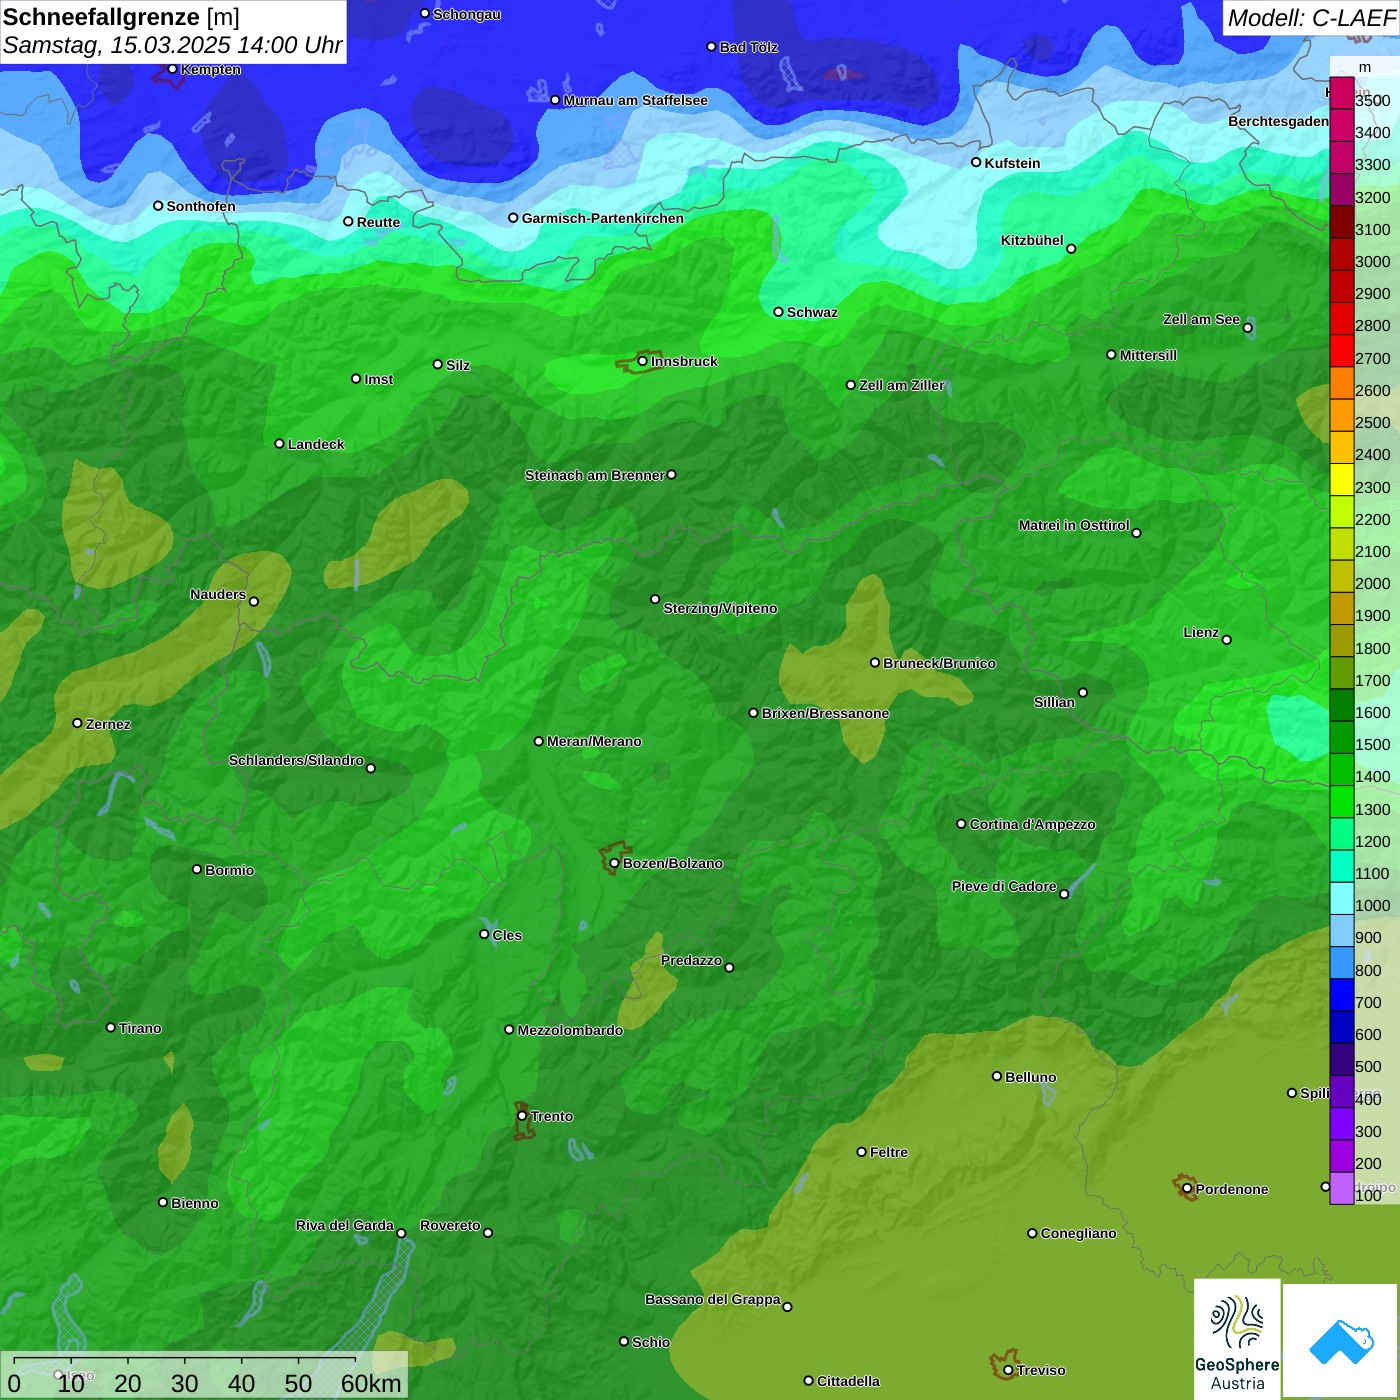
Task: Select the Trento city marker dot
Action: pos(522,1116)
